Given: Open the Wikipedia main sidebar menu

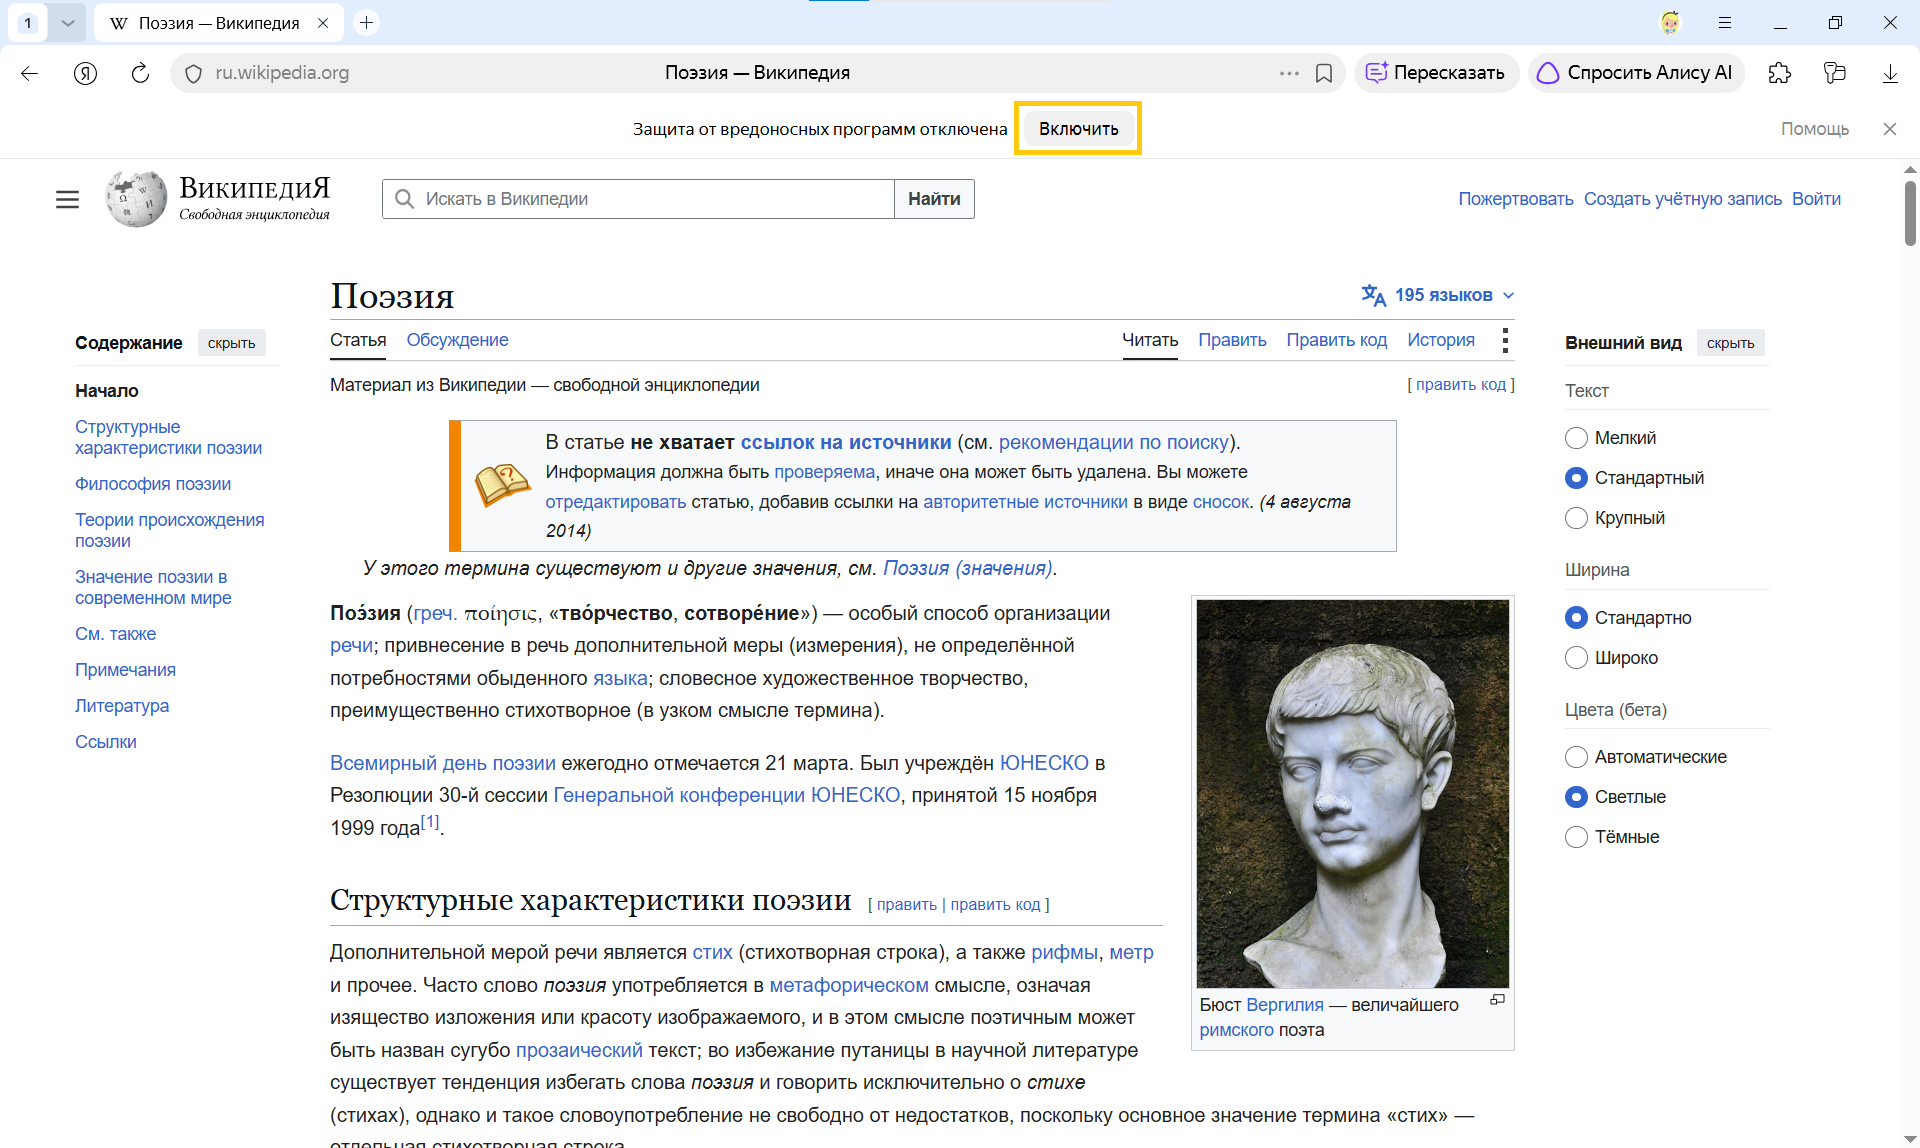Looking at the screenshot, I should click(67, 199).
